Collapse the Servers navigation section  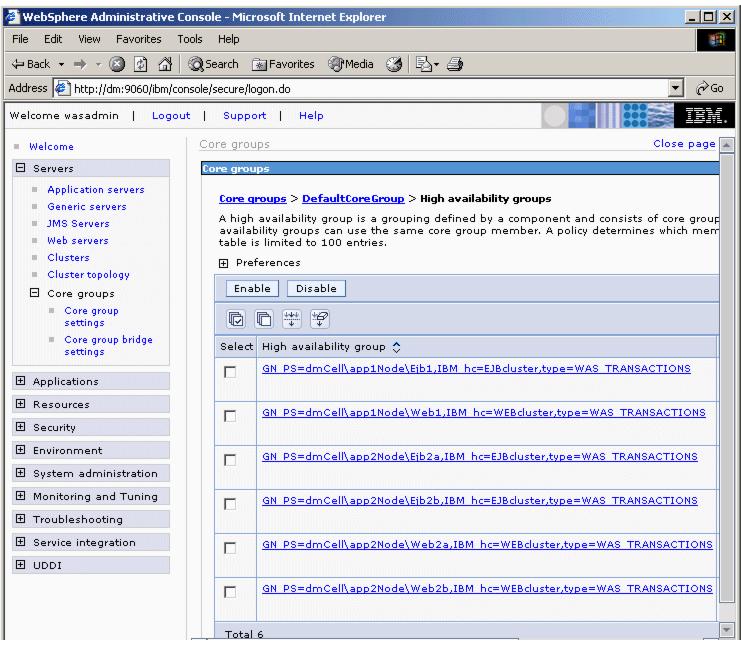pyautogui.click(x=20, y=168)
